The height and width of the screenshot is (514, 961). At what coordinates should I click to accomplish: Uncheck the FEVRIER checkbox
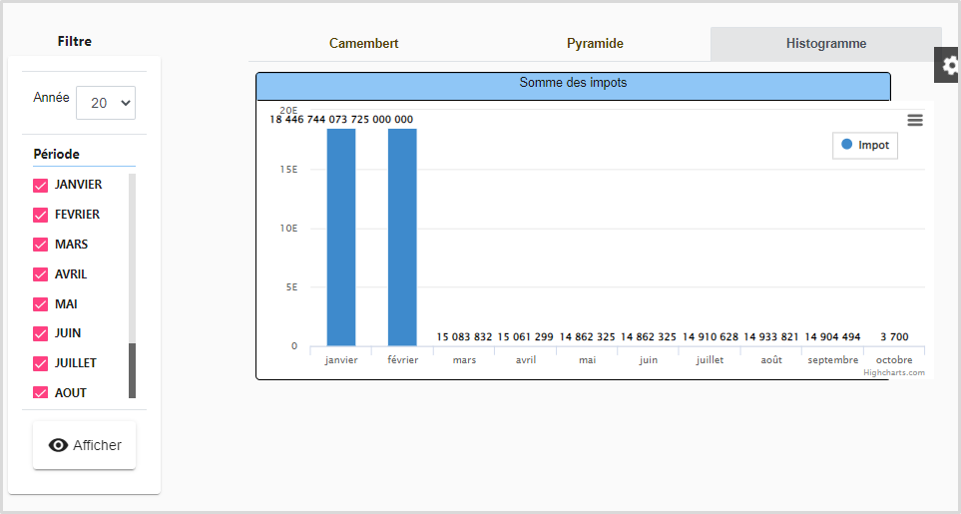pyautogui.click(x=40, y=215)
